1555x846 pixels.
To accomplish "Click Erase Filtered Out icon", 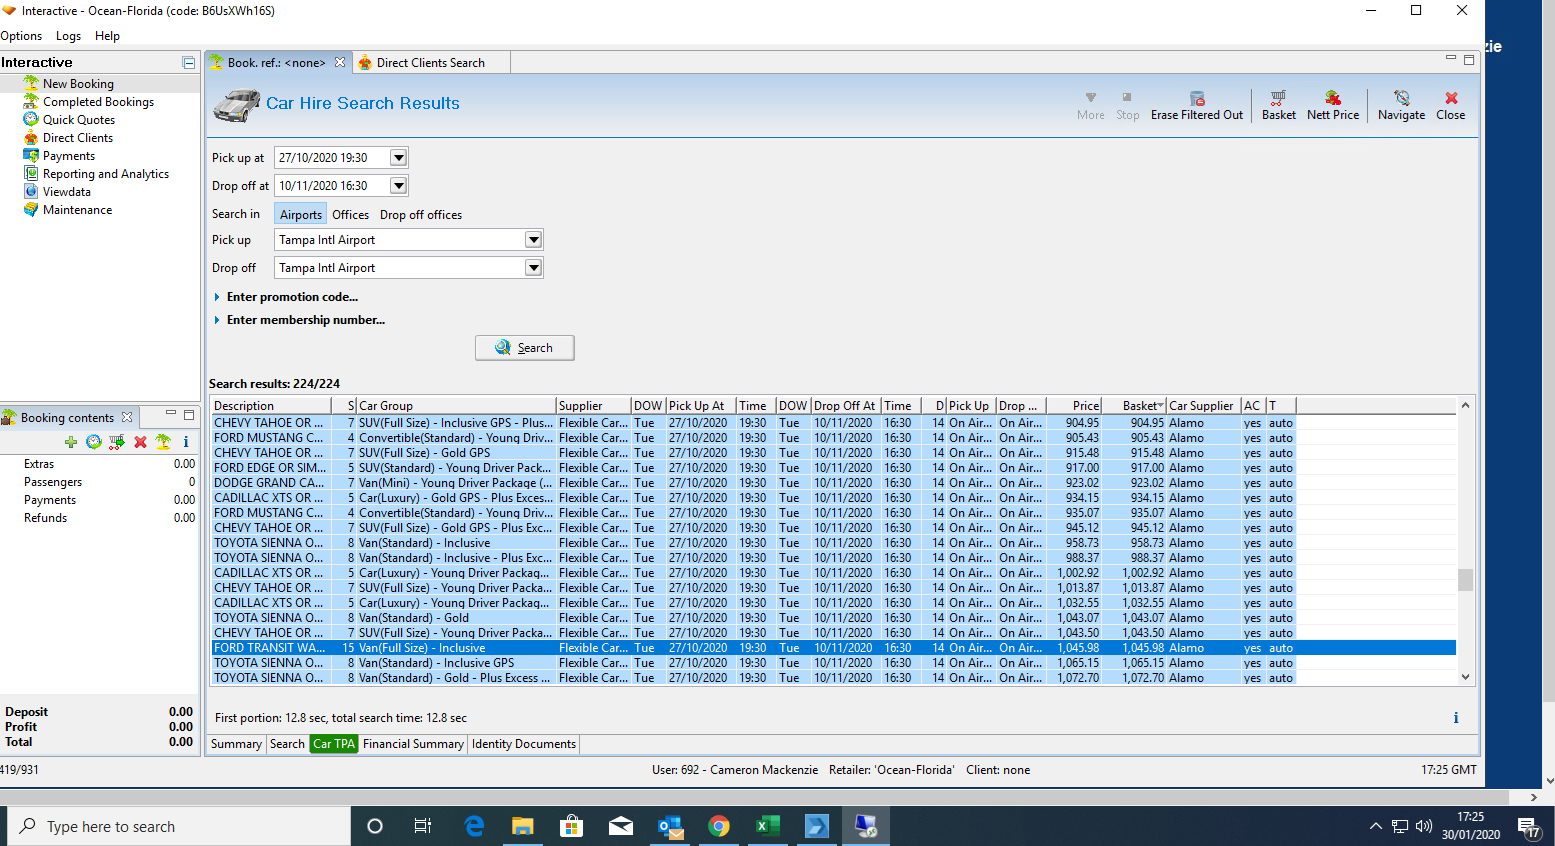I will [1196, 98].
